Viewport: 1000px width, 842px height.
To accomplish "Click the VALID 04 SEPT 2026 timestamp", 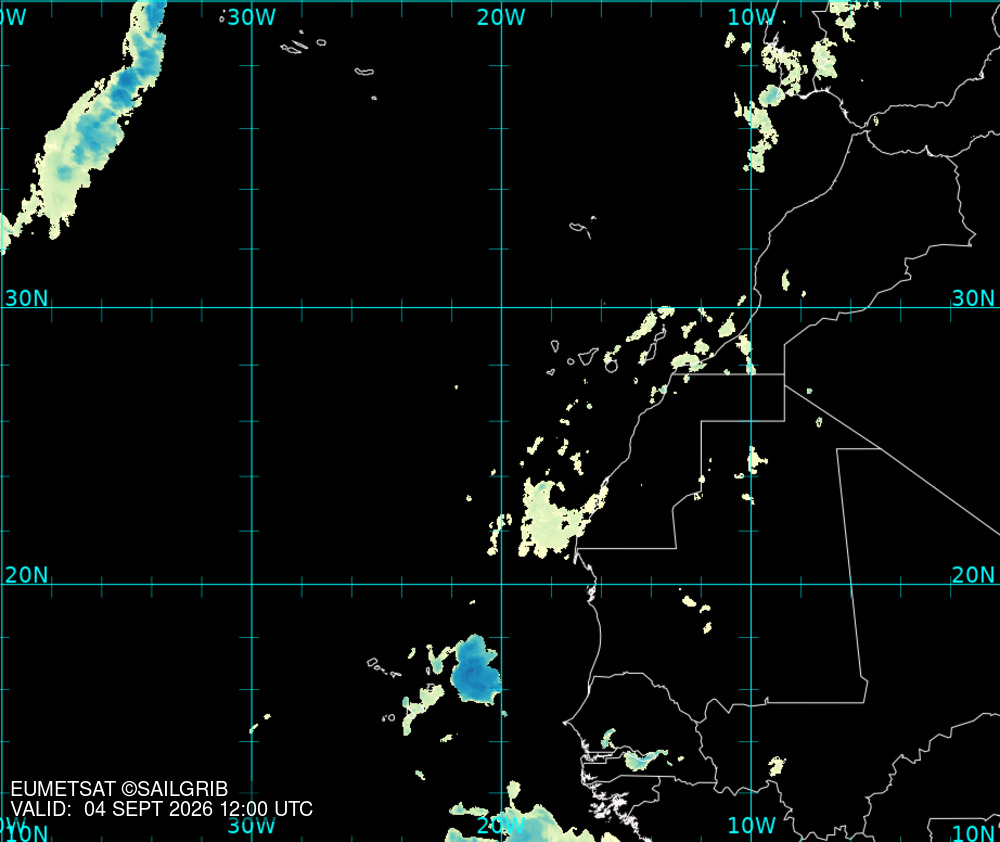I will coord(161,809).
